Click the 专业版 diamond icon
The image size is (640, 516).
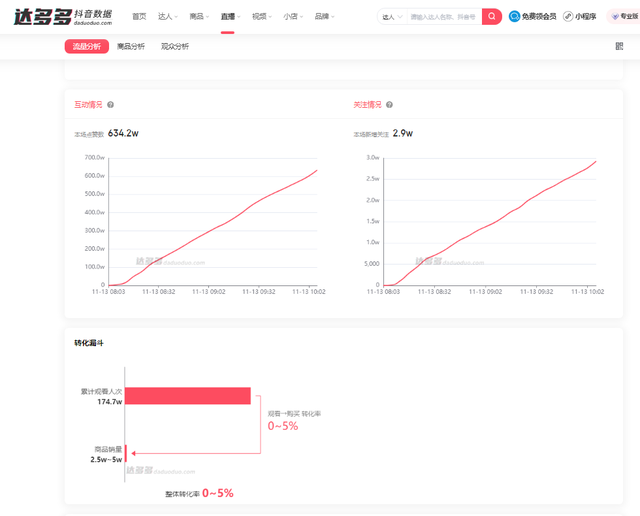pos(615,16)
